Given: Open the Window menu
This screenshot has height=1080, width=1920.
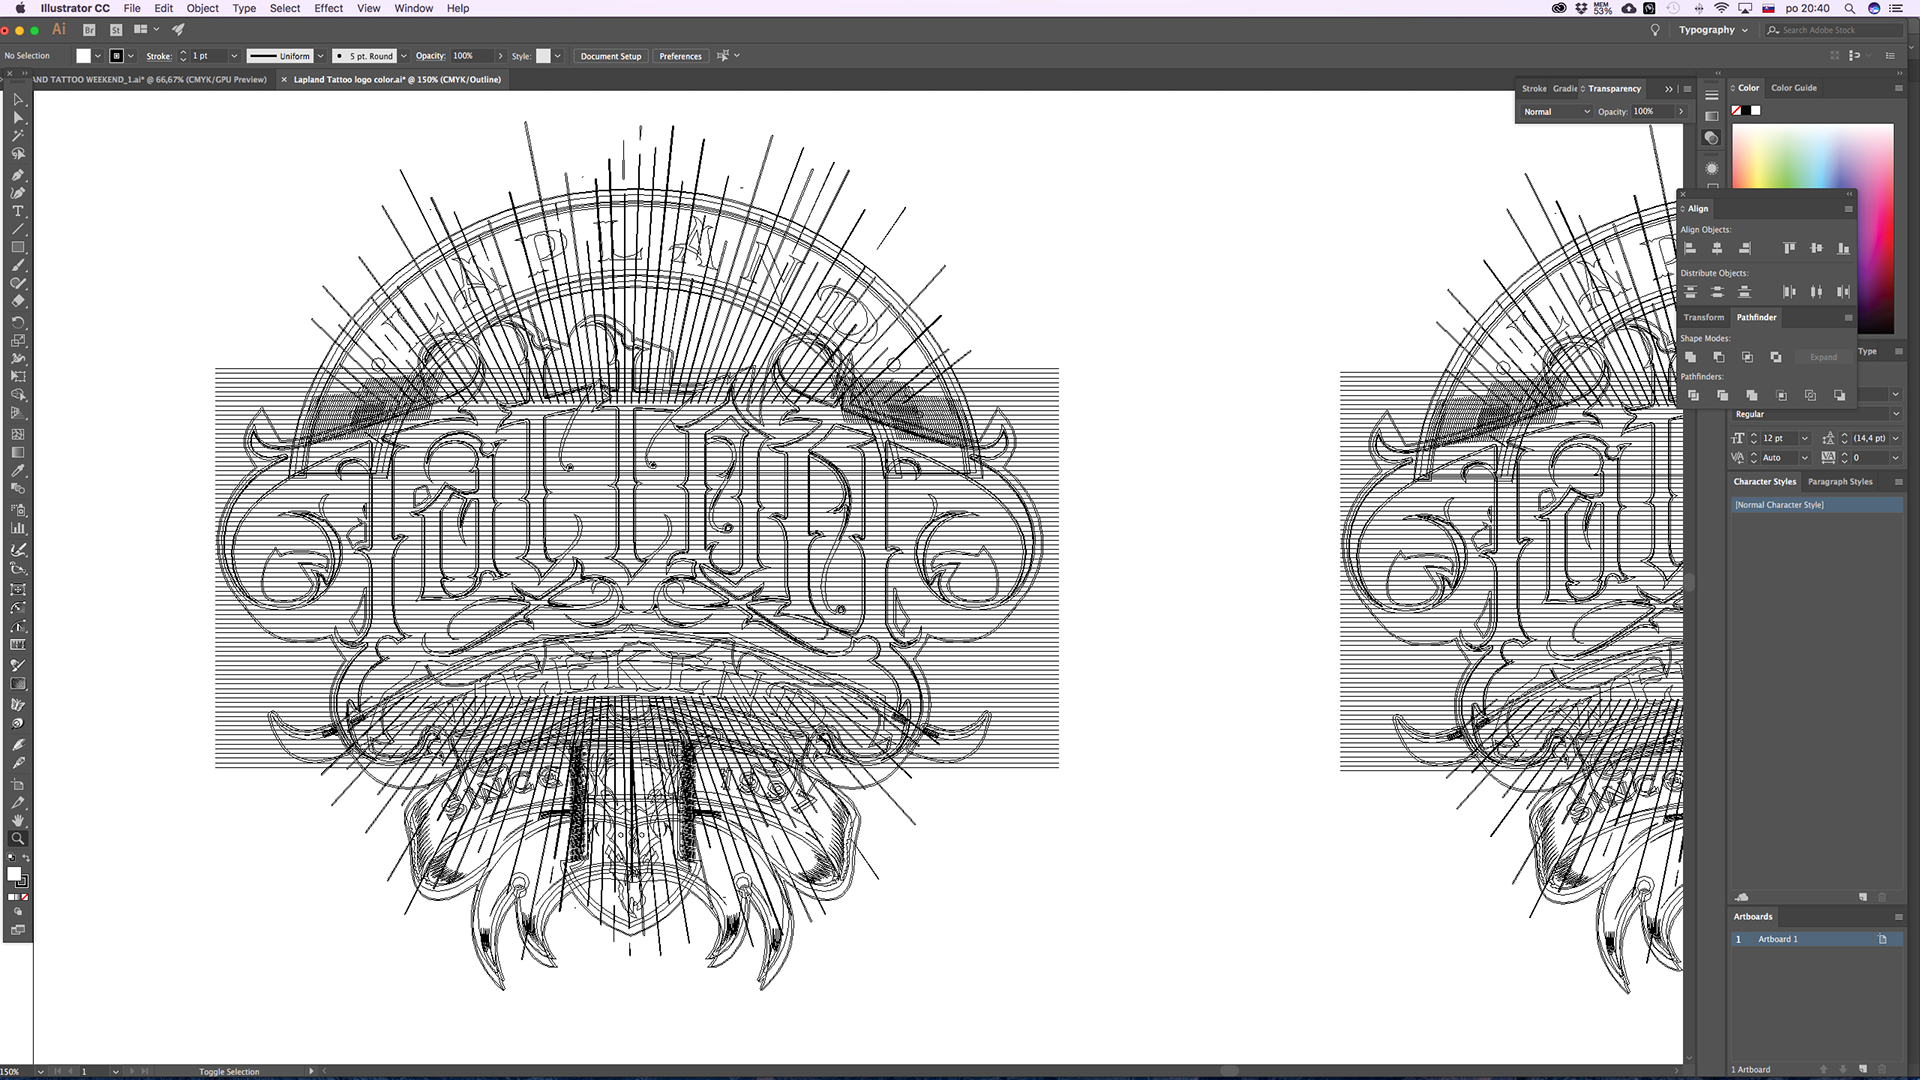Looking at the screenshot, I should tap(413, 8).
